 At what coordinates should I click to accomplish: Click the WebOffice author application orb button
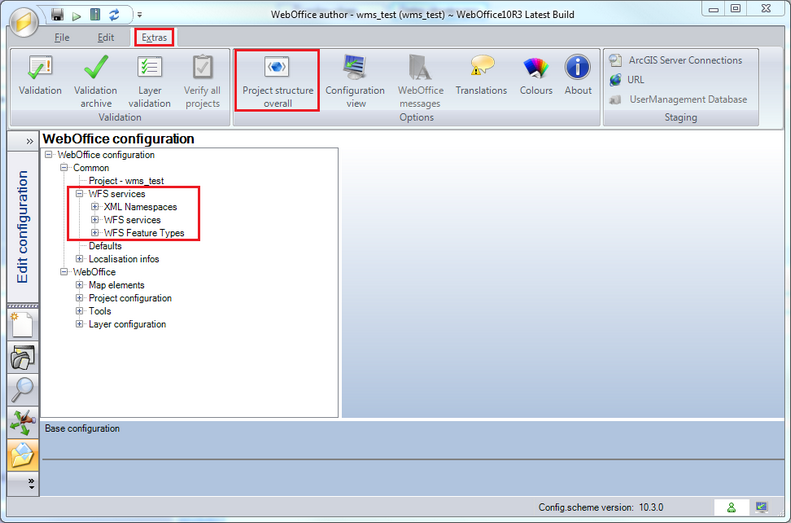23,21
